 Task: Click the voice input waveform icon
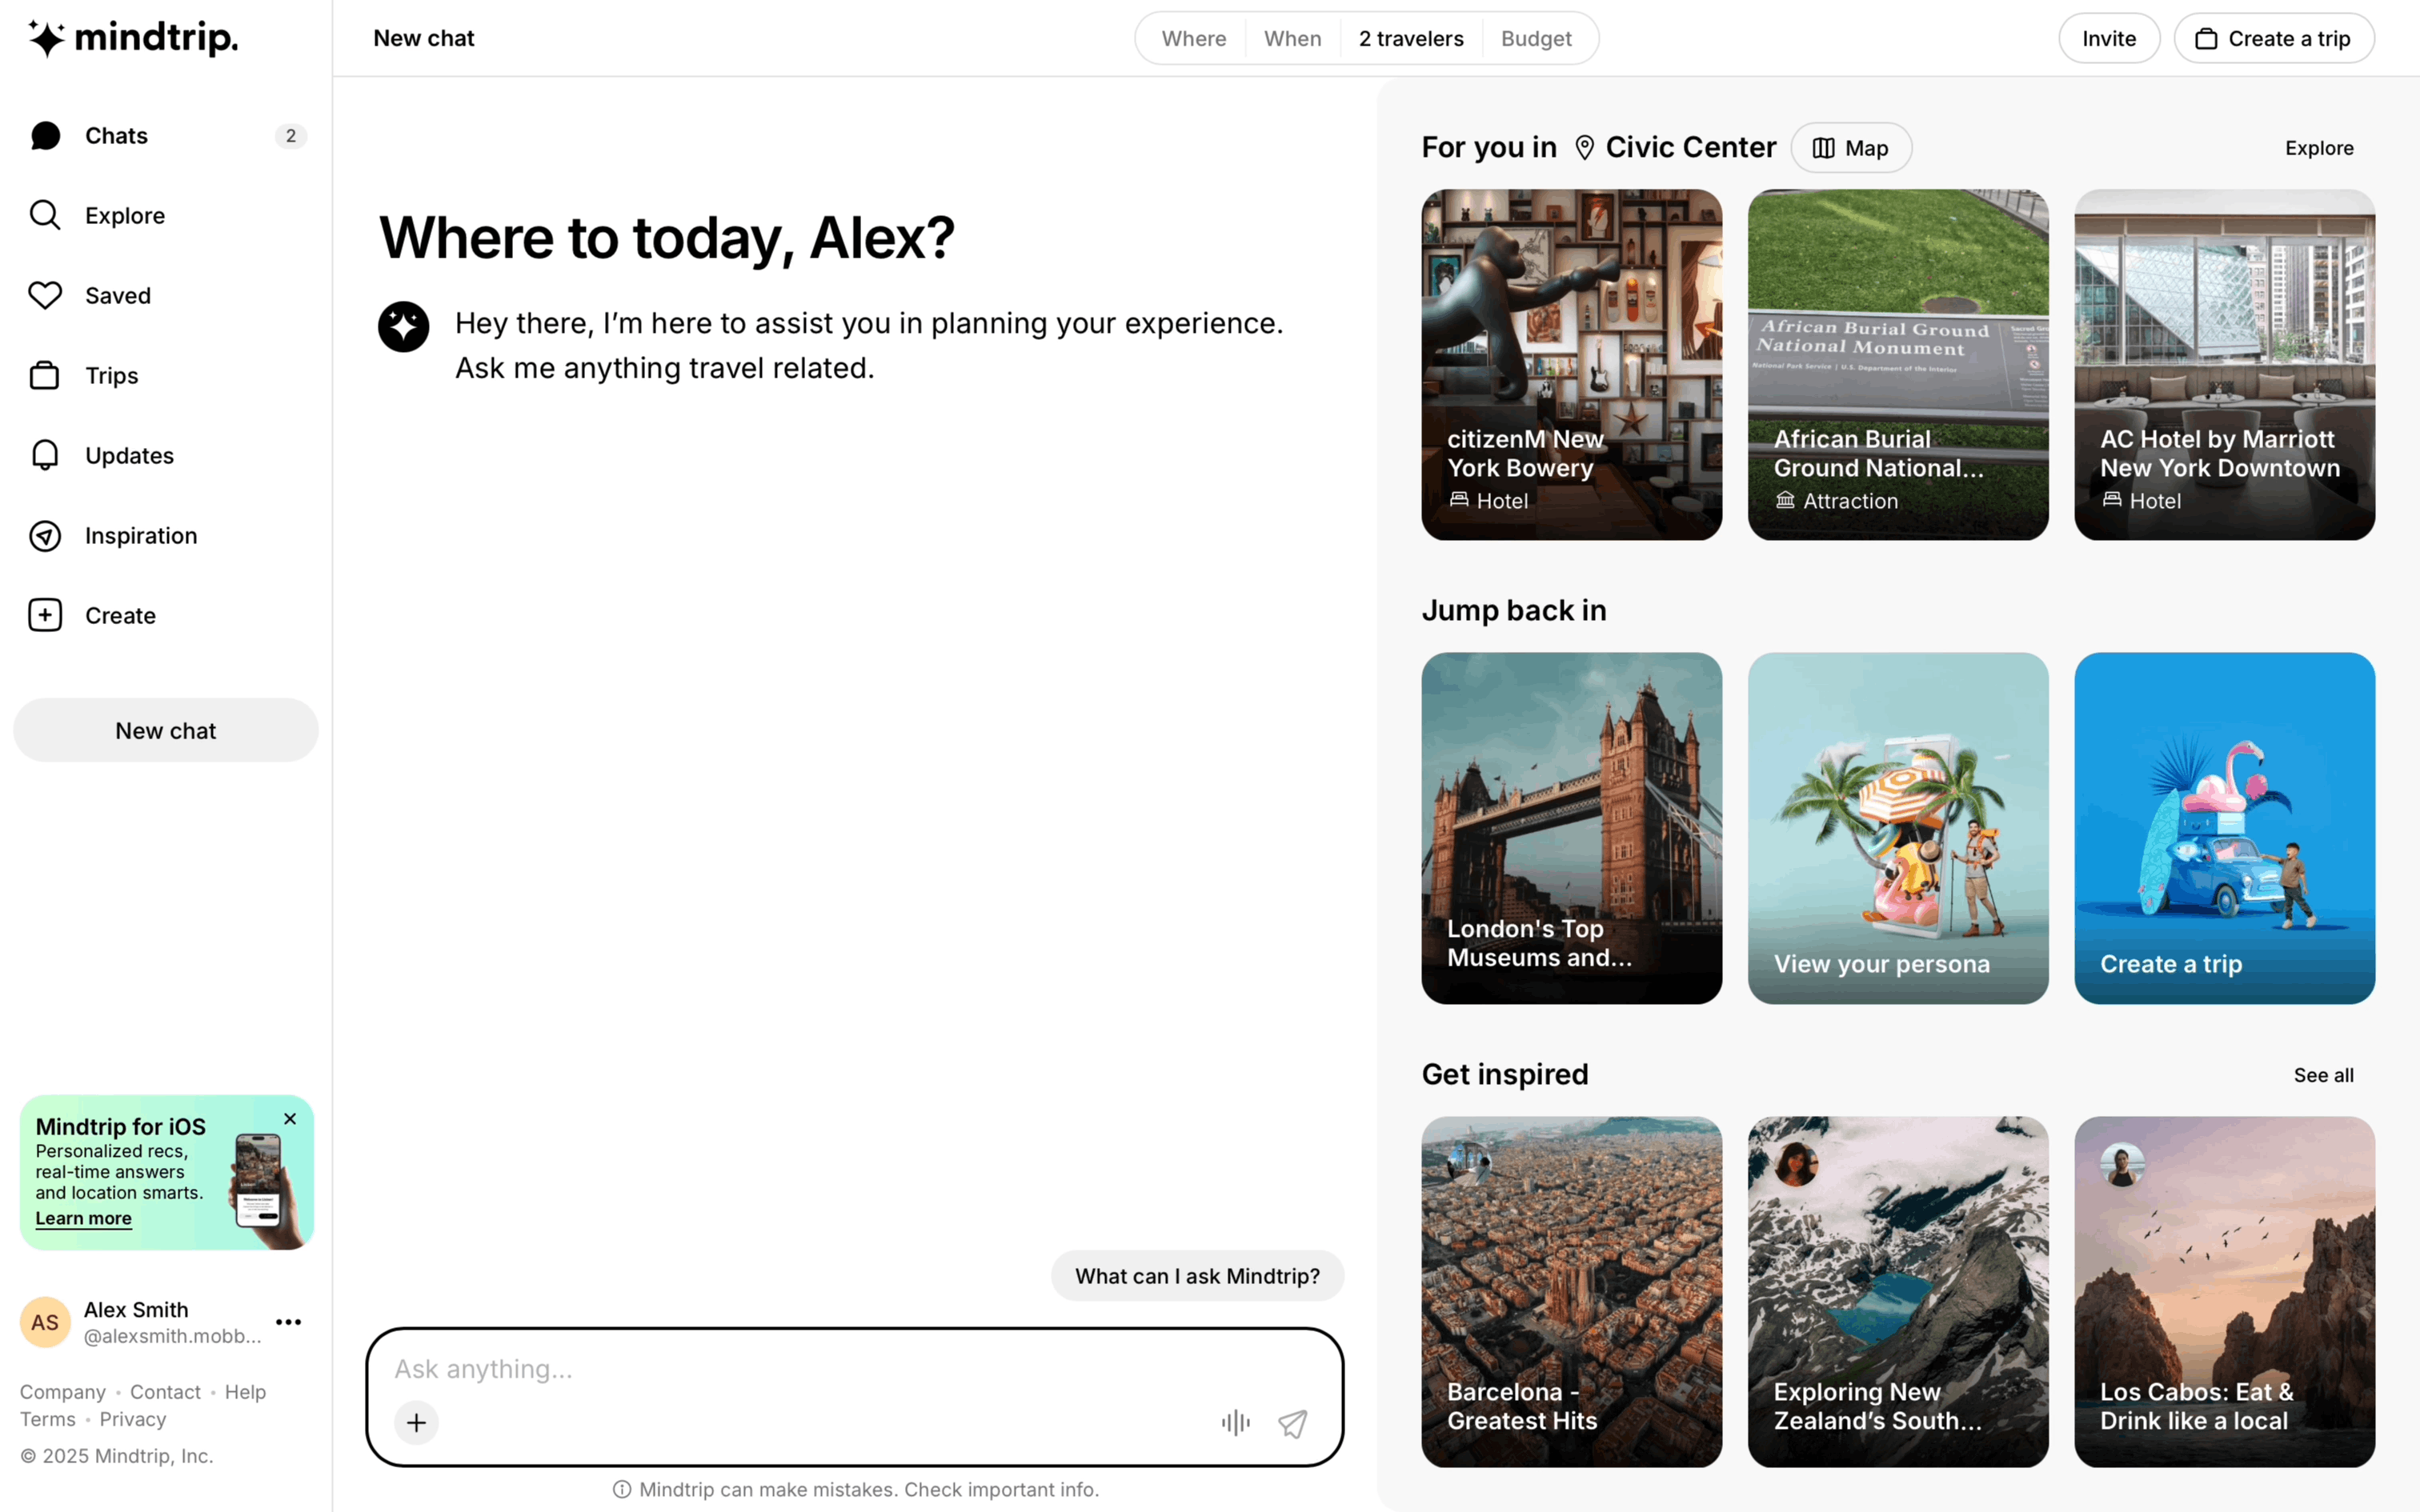click(x=1235, y=1423)
